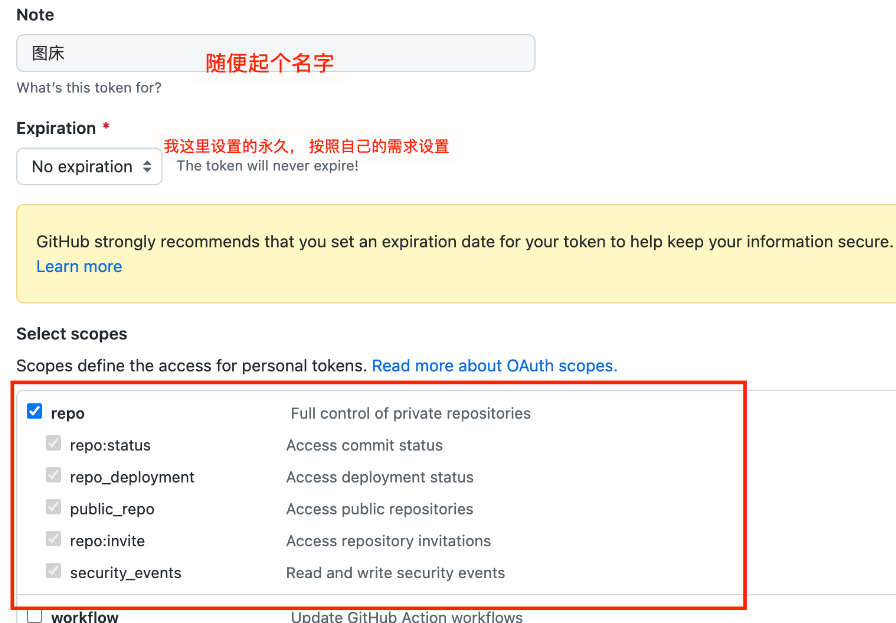The image size is (896, 623).
Task: Click the repo scope label text
Action: (70, 412)
